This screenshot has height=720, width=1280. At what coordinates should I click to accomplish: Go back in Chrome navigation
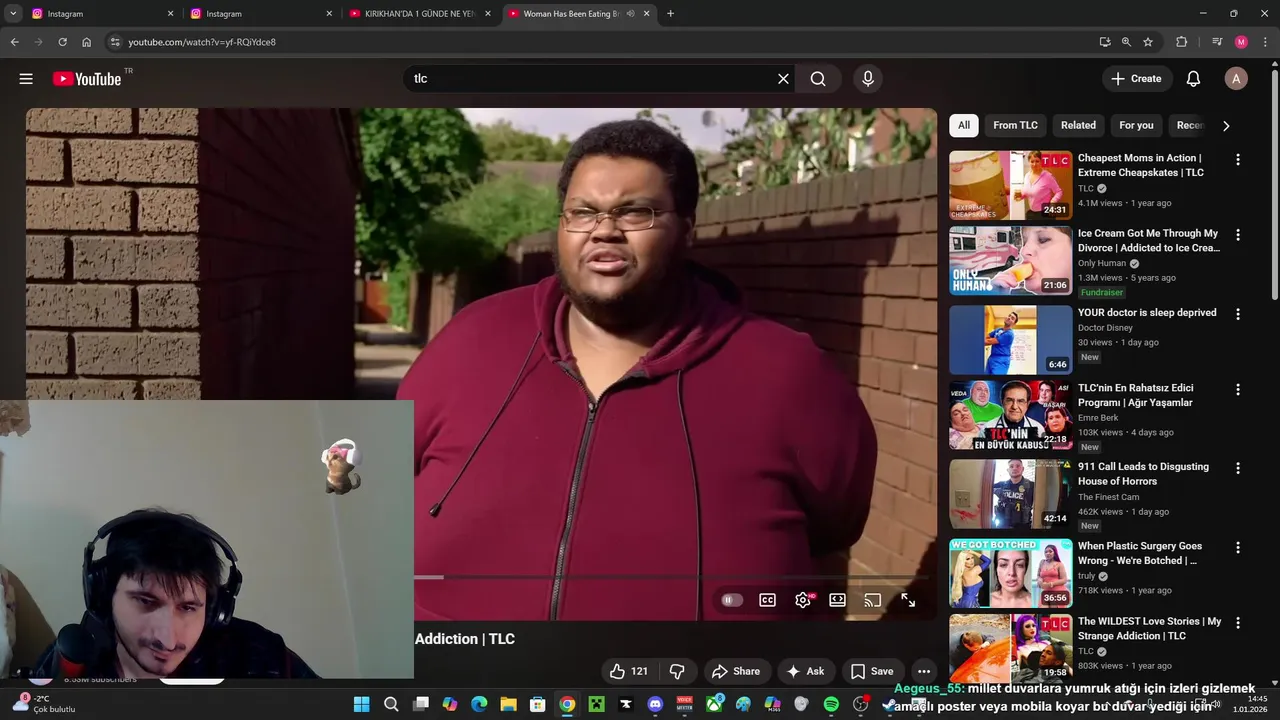(14, 42)
